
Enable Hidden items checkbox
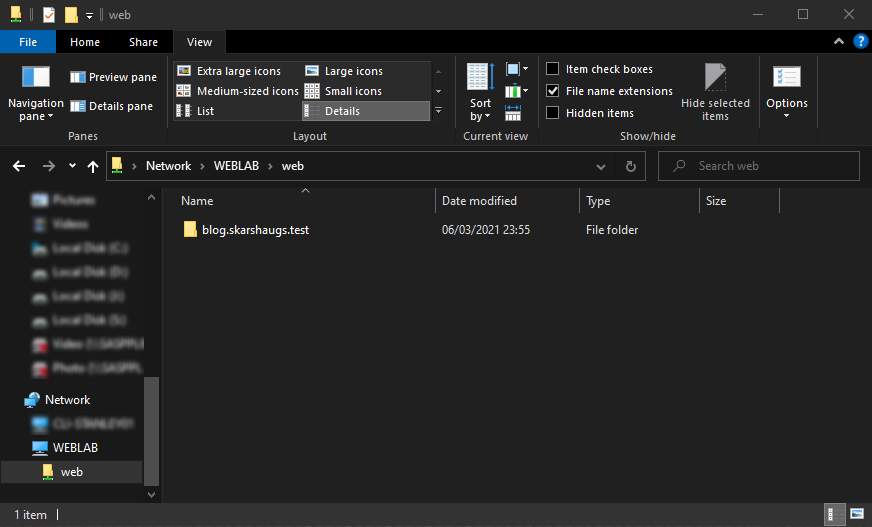point(552,113)
